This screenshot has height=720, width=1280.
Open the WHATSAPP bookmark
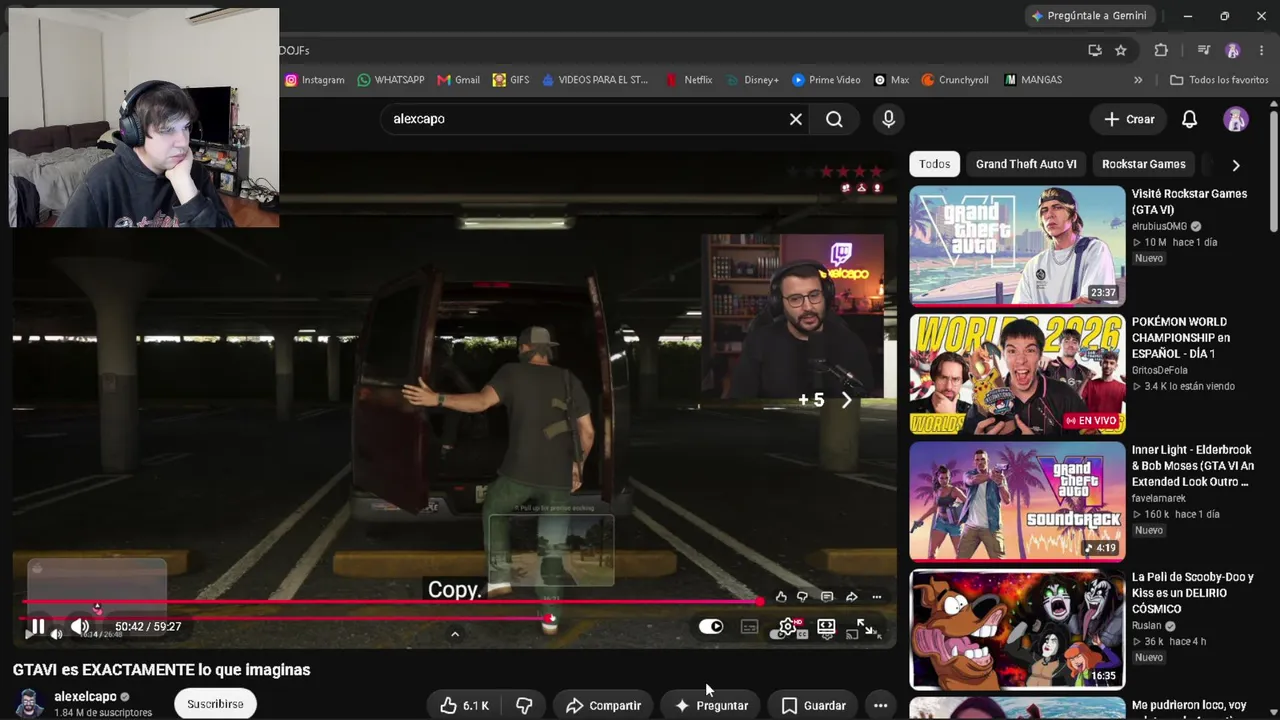tap(391, 80)
